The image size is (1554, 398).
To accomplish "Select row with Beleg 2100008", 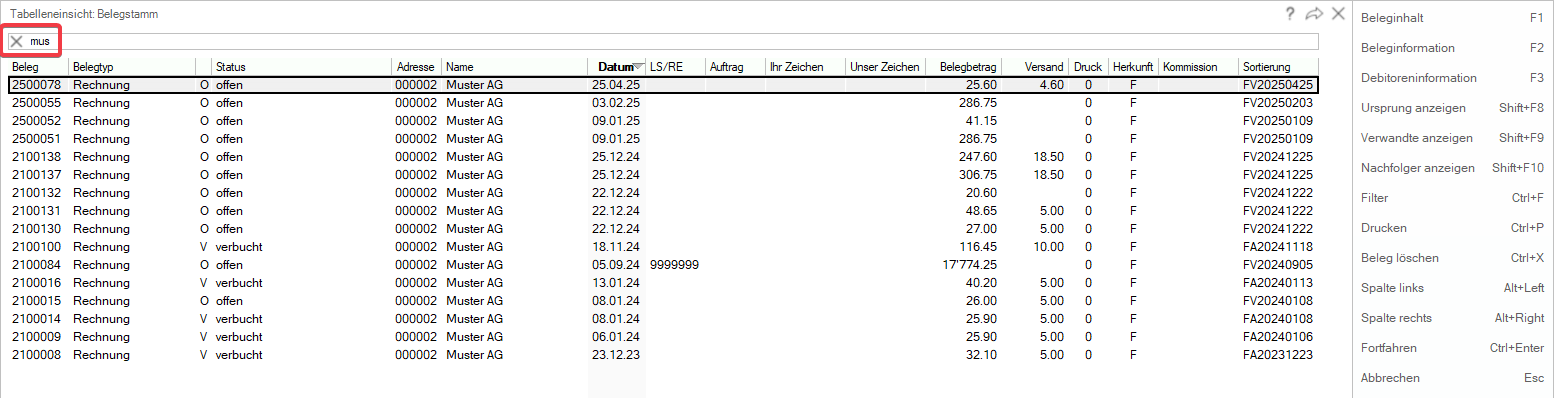I will [663, 355].
